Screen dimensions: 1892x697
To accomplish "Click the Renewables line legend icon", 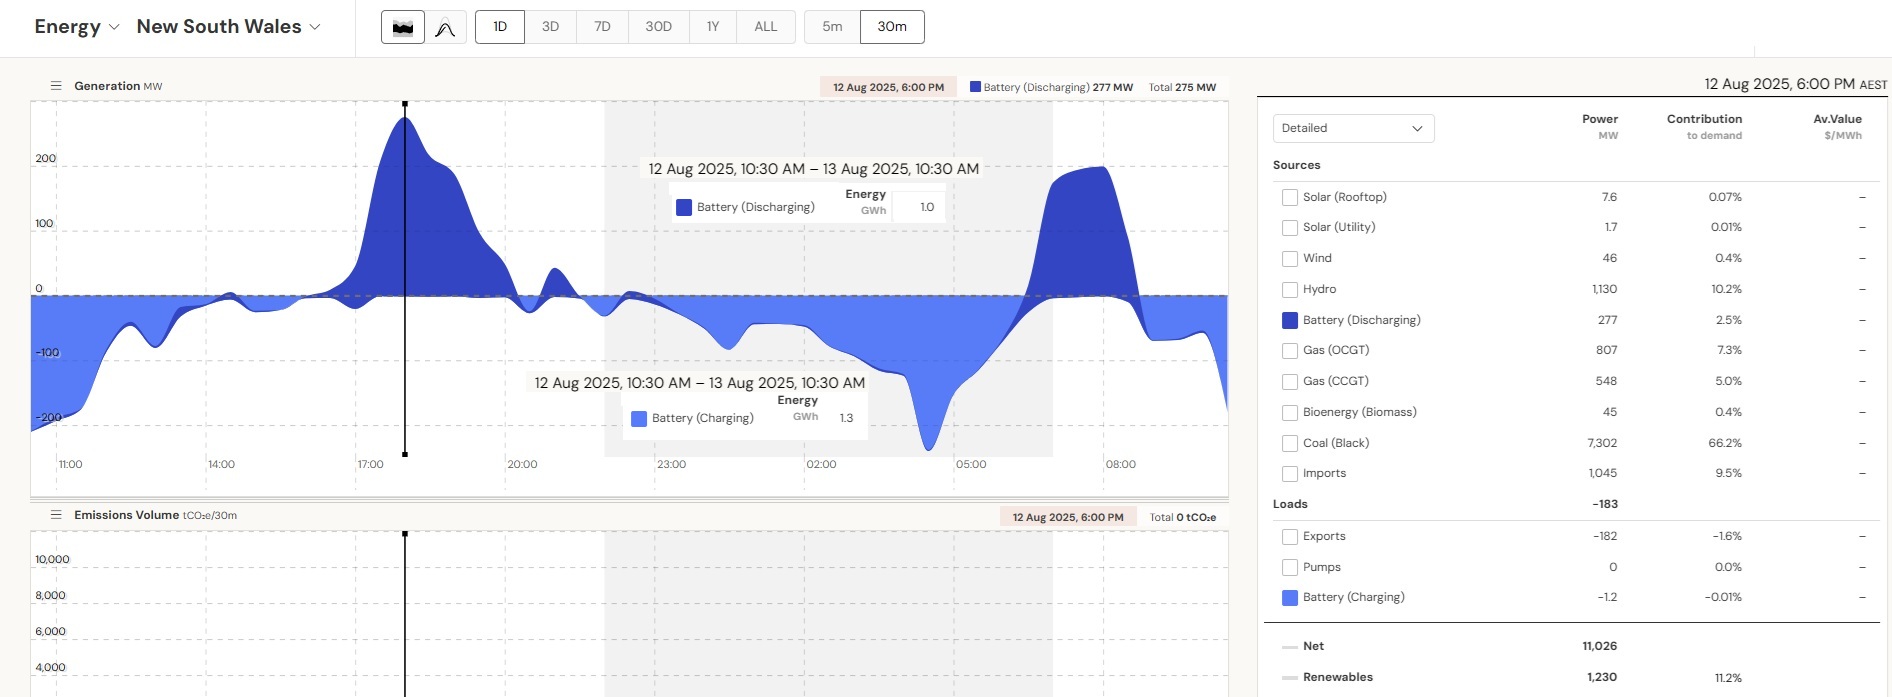I will pyautogui.click(x=1290, y=678).
